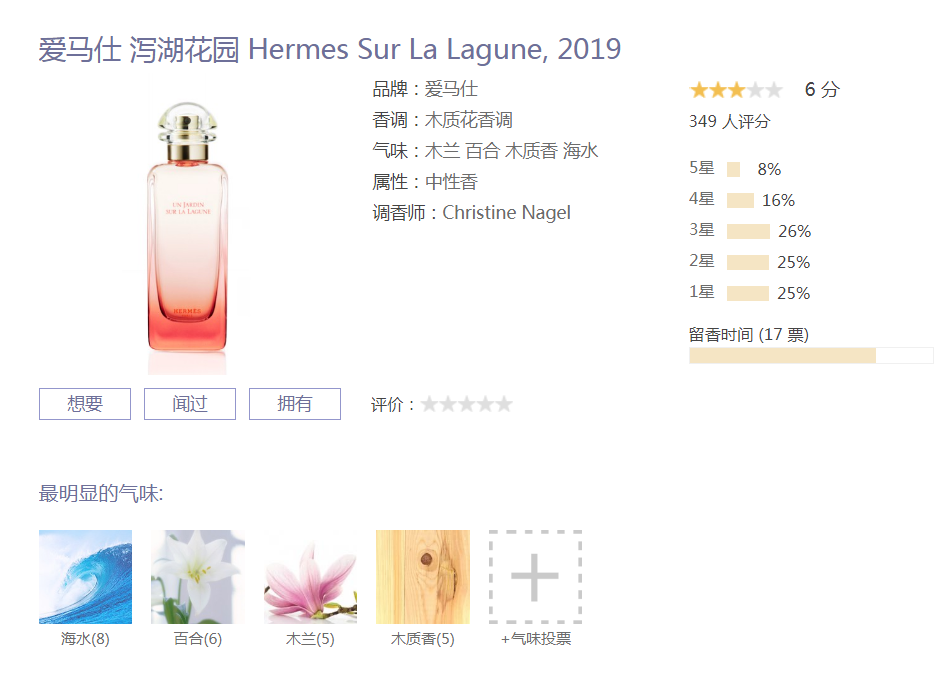The image size is (938, 678).
Task: Click the Hermes perfume bottle image
Action: 187,227
